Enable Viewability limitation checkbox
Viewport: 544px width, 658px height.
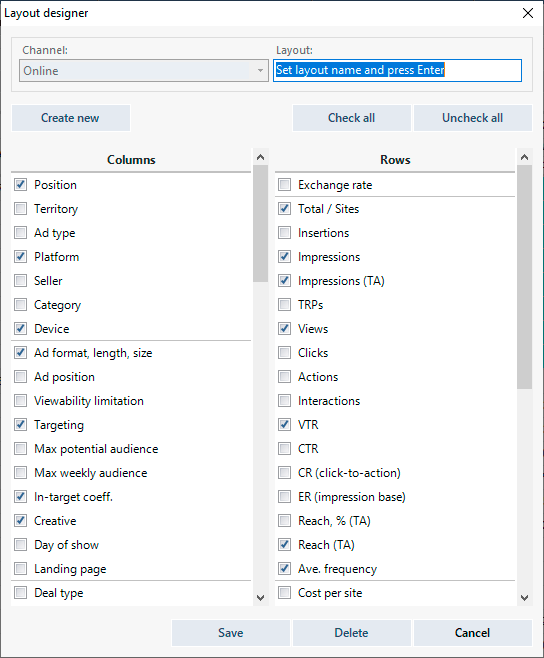pyautogui.click(x=21, y=400)
